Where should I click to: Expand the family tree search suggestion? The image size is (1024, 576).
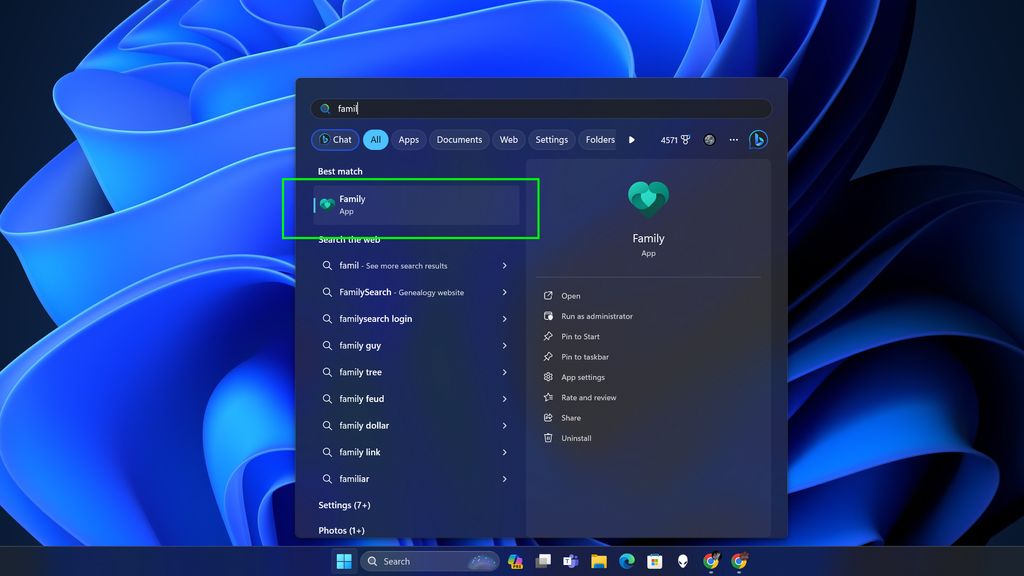point(504,372)
